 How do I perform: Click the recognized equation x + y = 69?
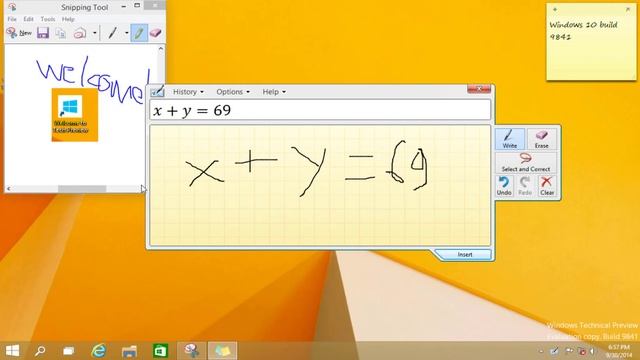(x=192, y=110)
